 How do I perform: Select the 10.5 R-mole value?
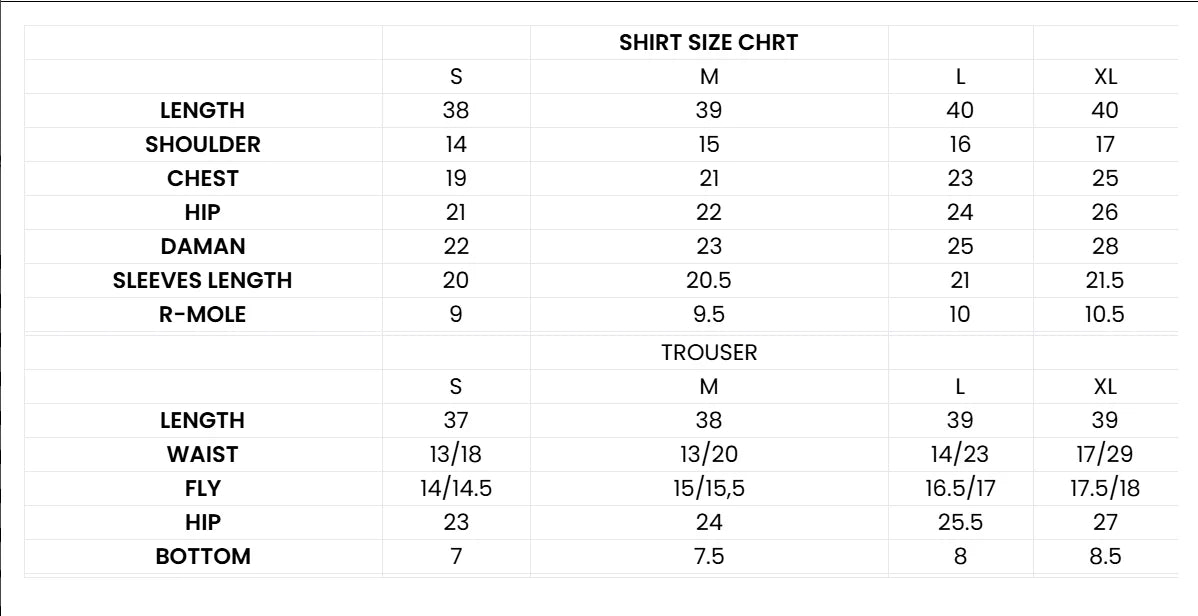tap(1104, 315)
